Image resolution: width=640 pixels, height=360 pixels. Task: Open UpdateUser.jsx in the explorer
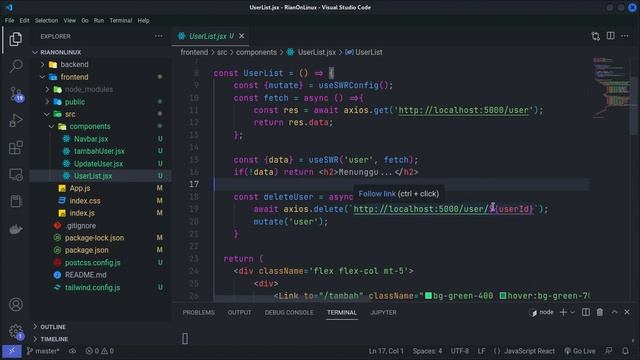click(100, 164)
